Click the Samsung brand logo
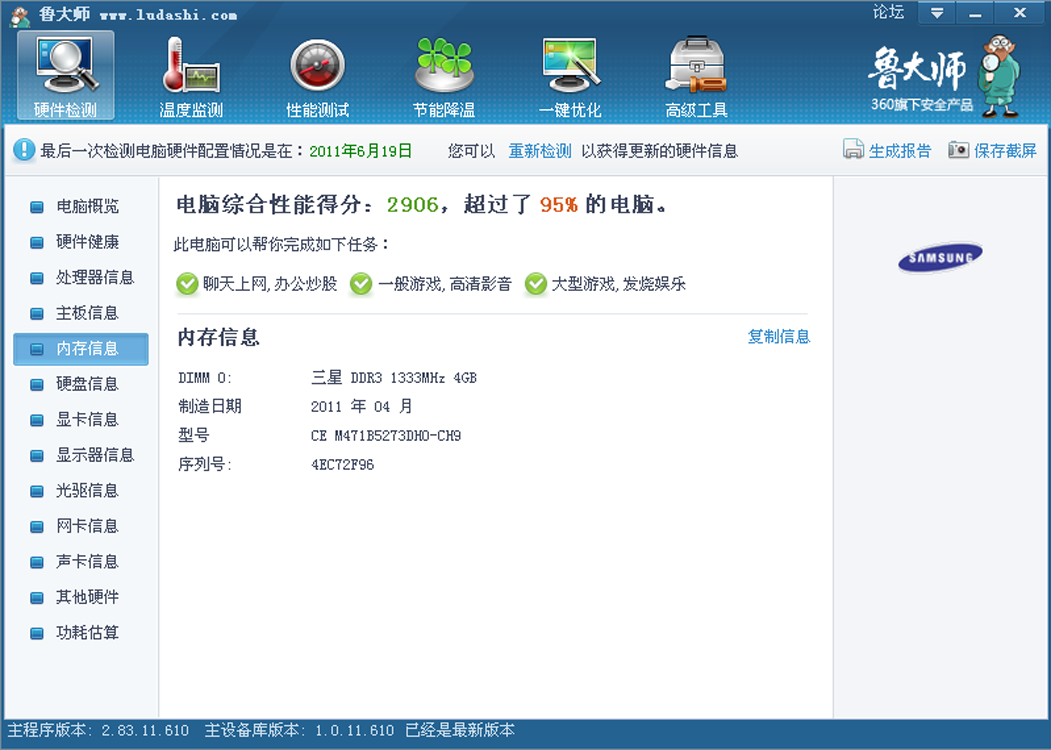 (940, 257)
